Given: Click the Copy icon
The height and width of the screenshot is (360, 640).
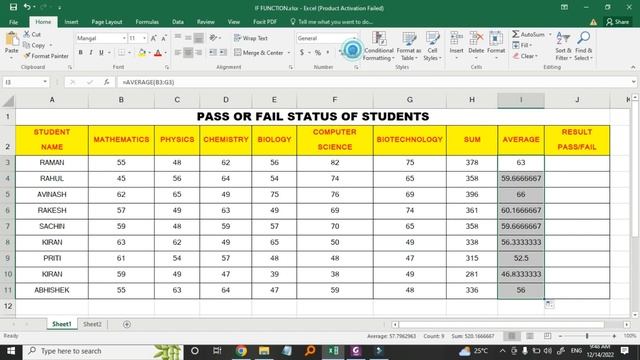Looking at the screenshot, I should tap(27, 45).
